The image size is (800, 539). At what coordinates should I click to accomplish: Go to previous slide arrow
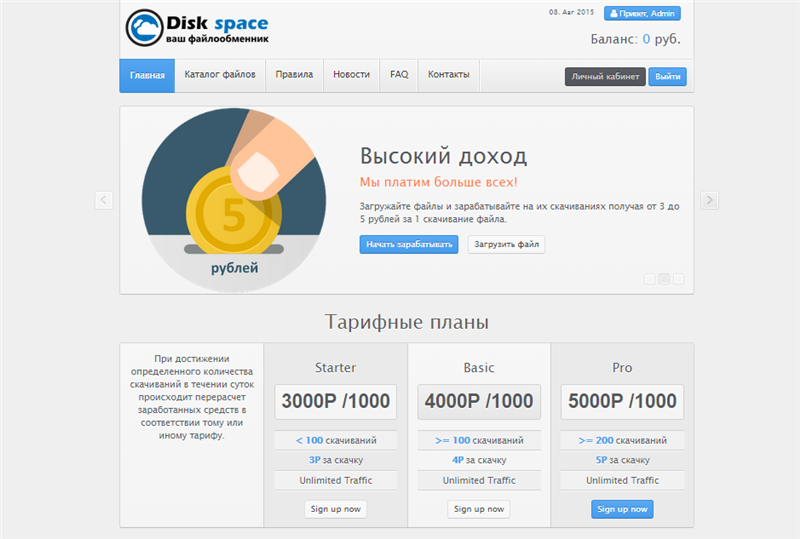[x=104, y=200]
